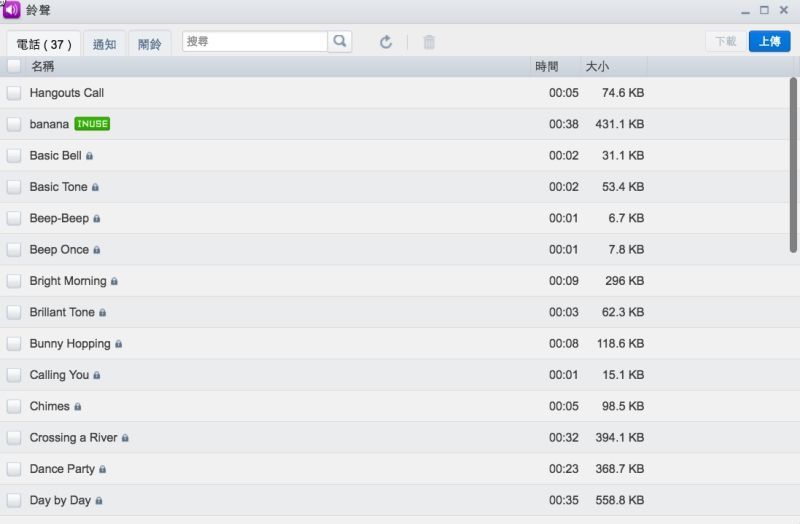800x524 pixels.
Task: Click lock icon beside Dance Party
Action: click(x=103, y=469)
